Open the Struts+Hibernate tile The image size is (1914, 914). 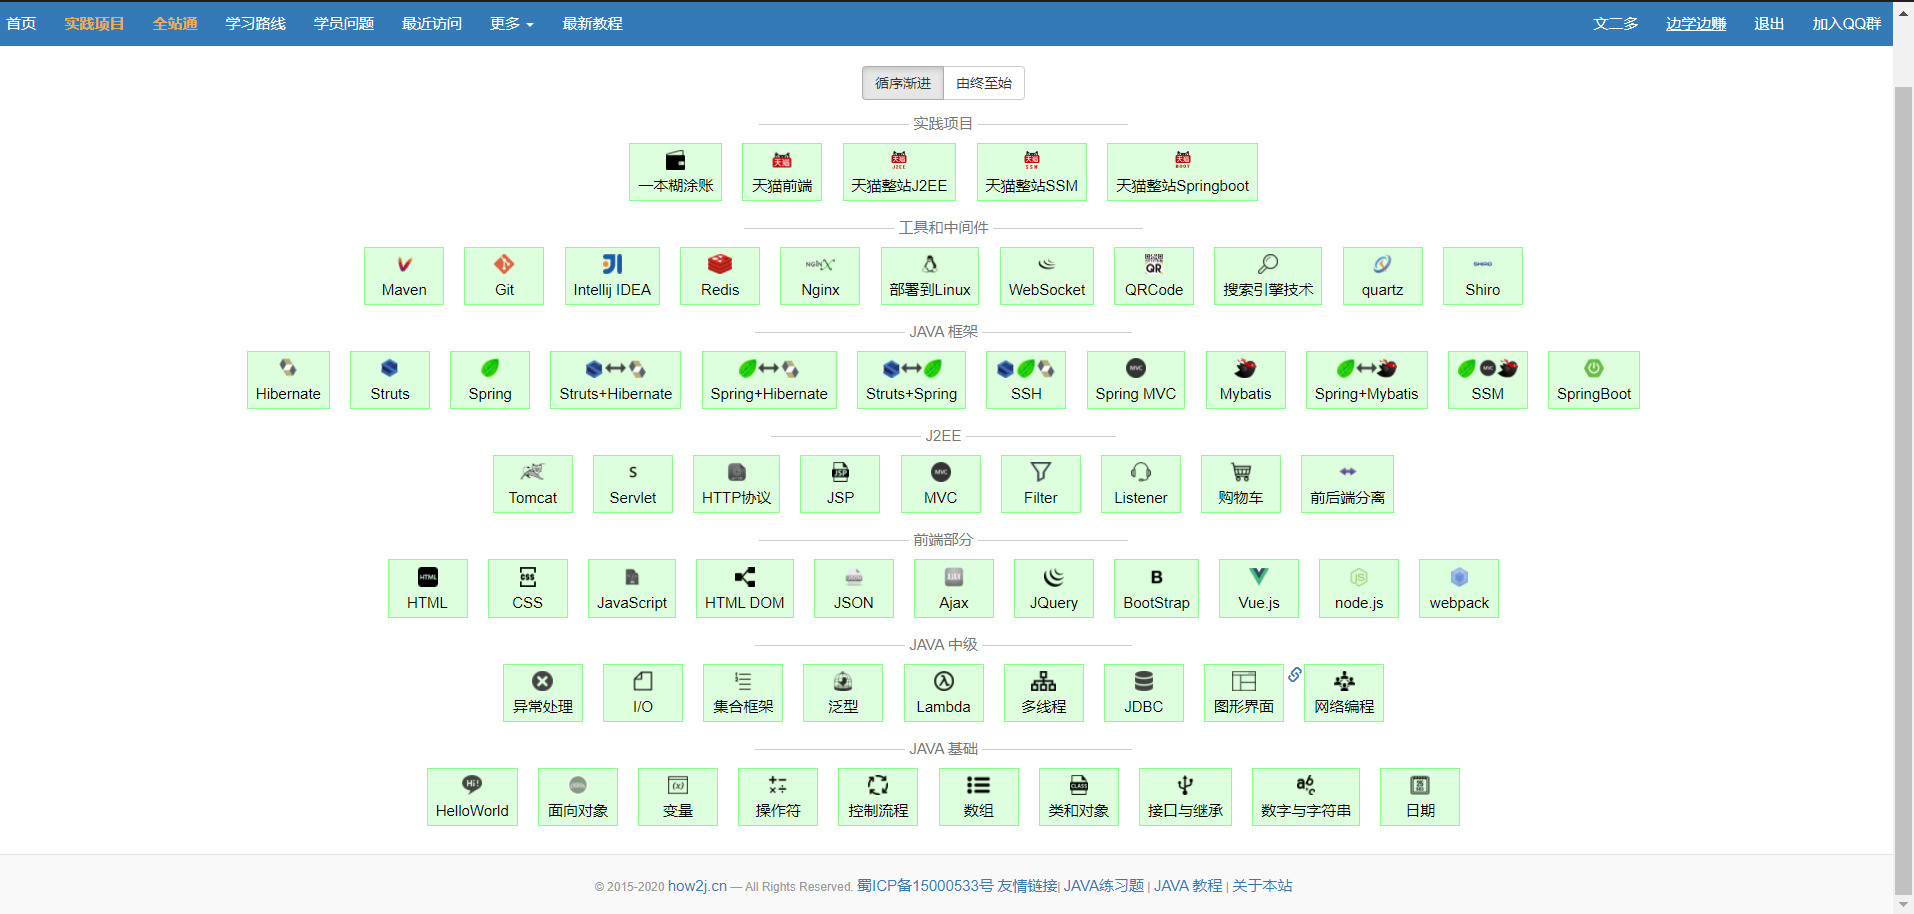[x=616, y=380]
